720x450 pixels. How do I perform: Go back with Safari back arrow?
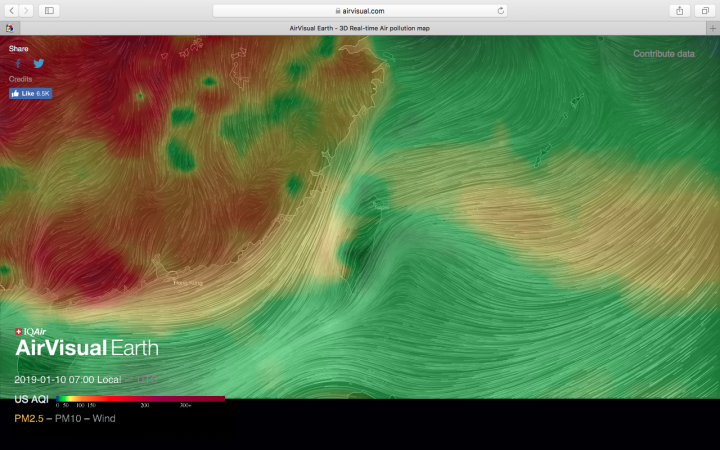11,11
